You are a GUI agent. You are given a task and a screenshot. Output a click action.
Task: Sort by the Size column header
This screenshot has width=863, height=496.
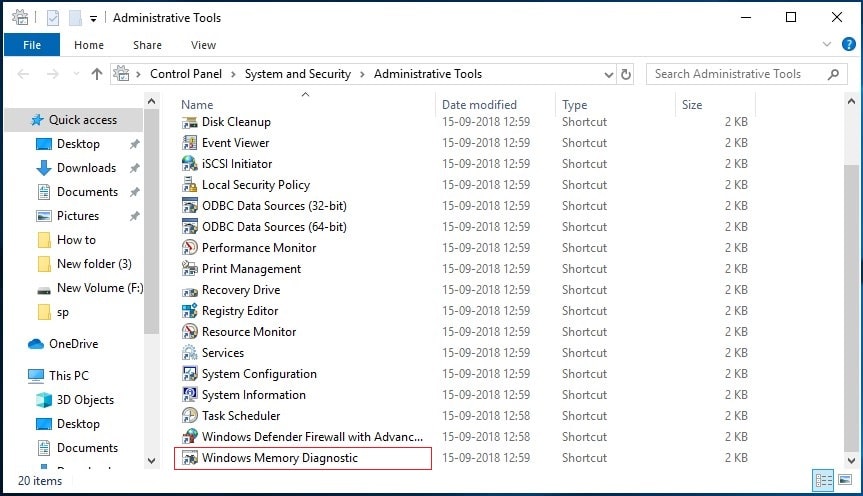pyautogui.click(x=692, y=105)
